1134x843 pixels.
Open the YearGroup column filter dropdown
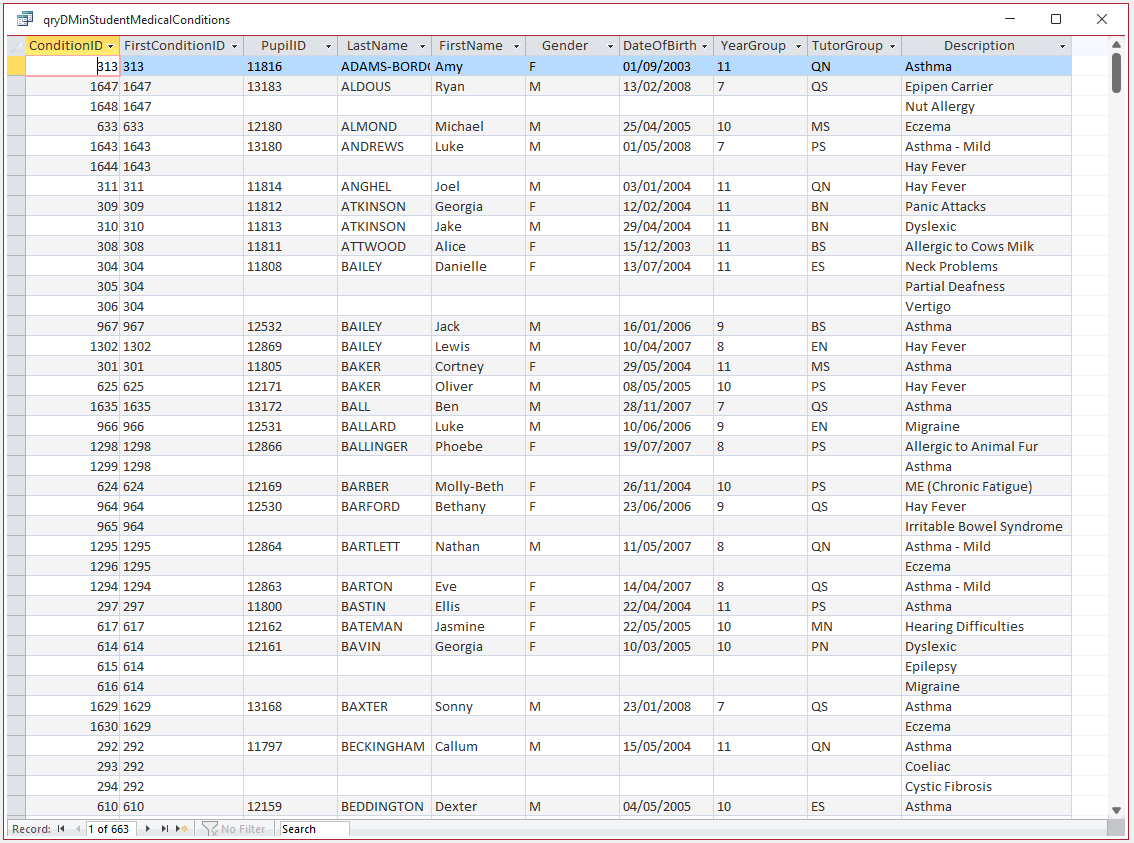tap(798, 46)
